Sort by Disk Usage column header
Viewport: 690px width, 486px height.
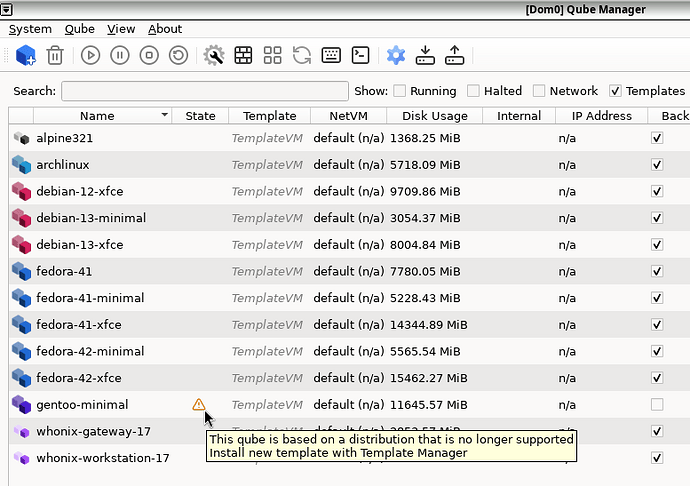click(435, 116)
